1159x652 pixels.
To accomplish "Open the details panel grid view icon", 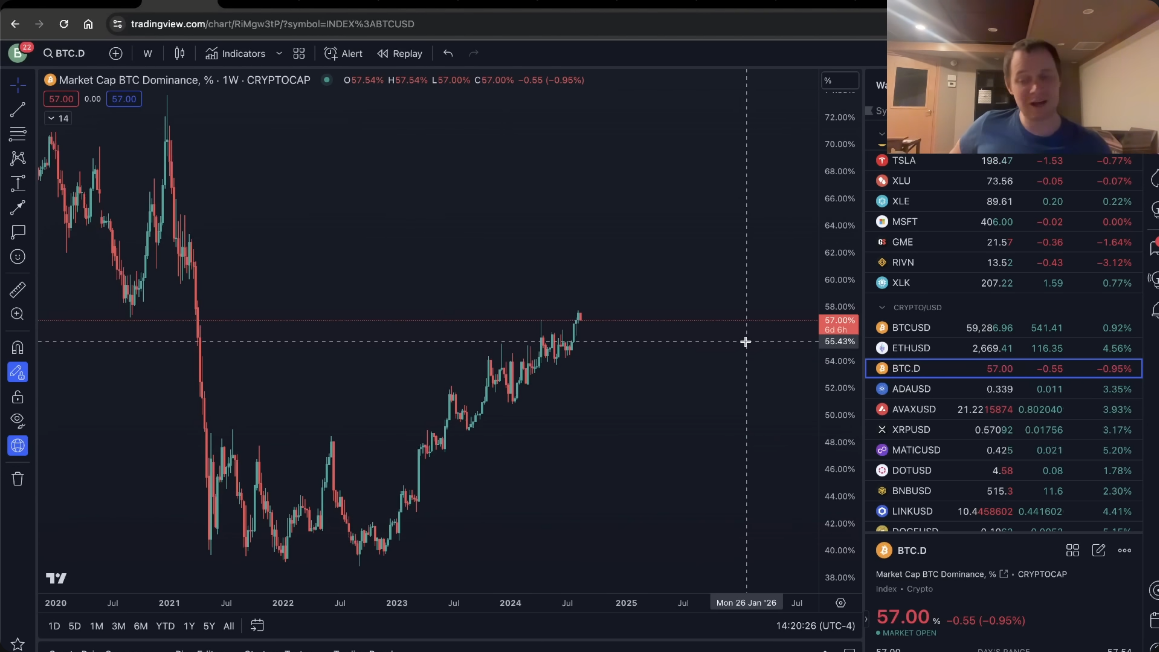I will pos(1072,550).
